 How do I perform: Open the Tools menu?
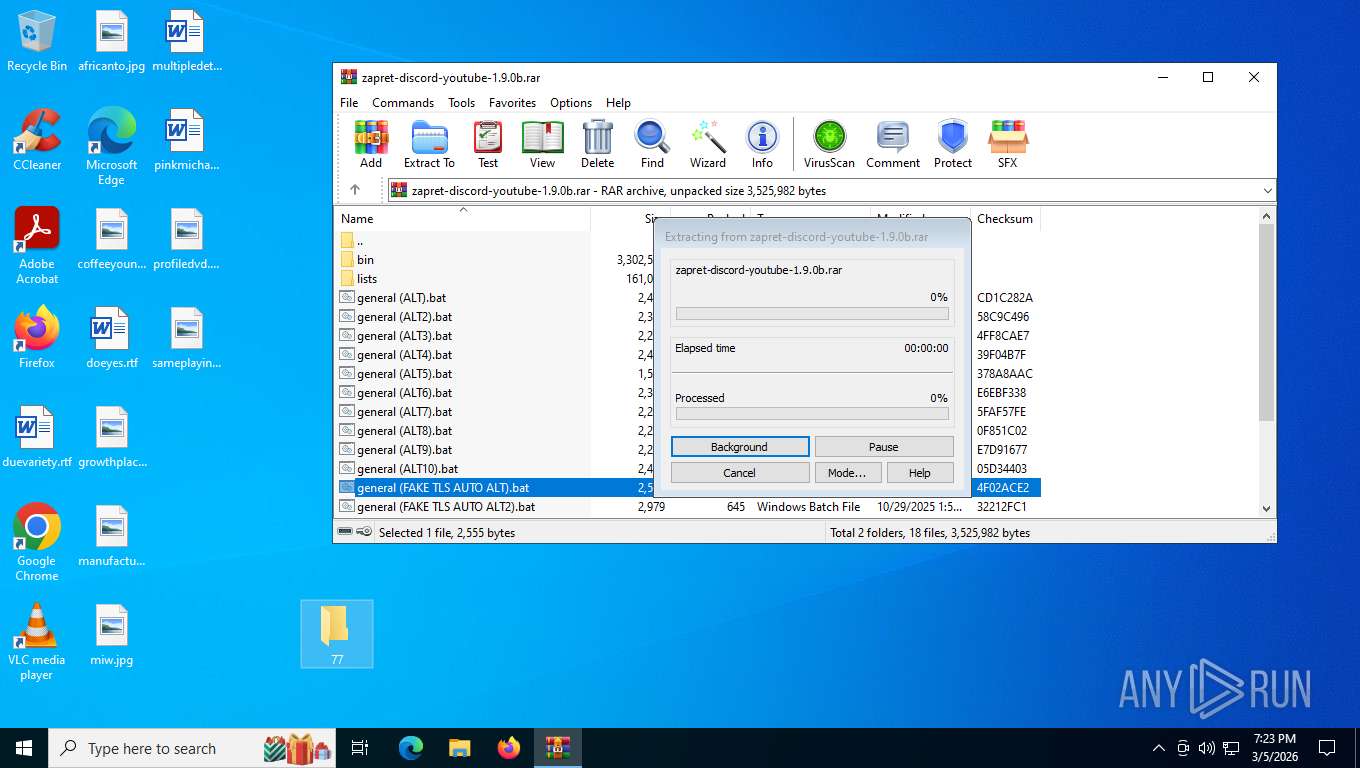pyautogui.click(x=461, y=102)
